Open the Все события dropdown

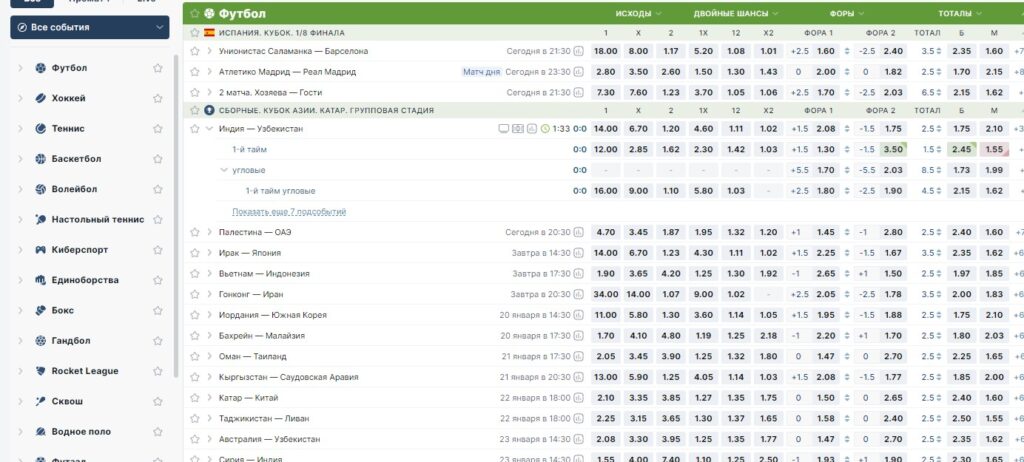tap(89, 27)
